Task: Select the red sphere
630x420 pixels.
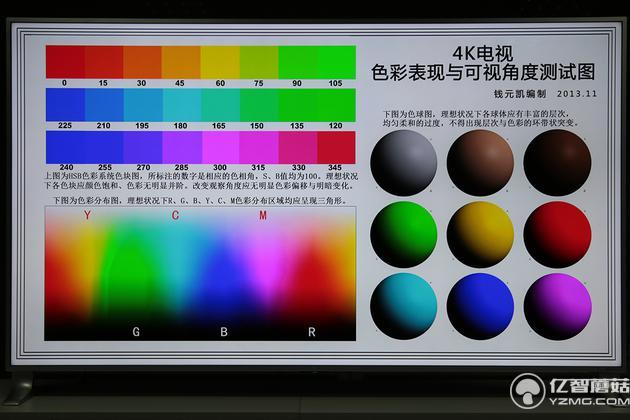Action: 557,234
